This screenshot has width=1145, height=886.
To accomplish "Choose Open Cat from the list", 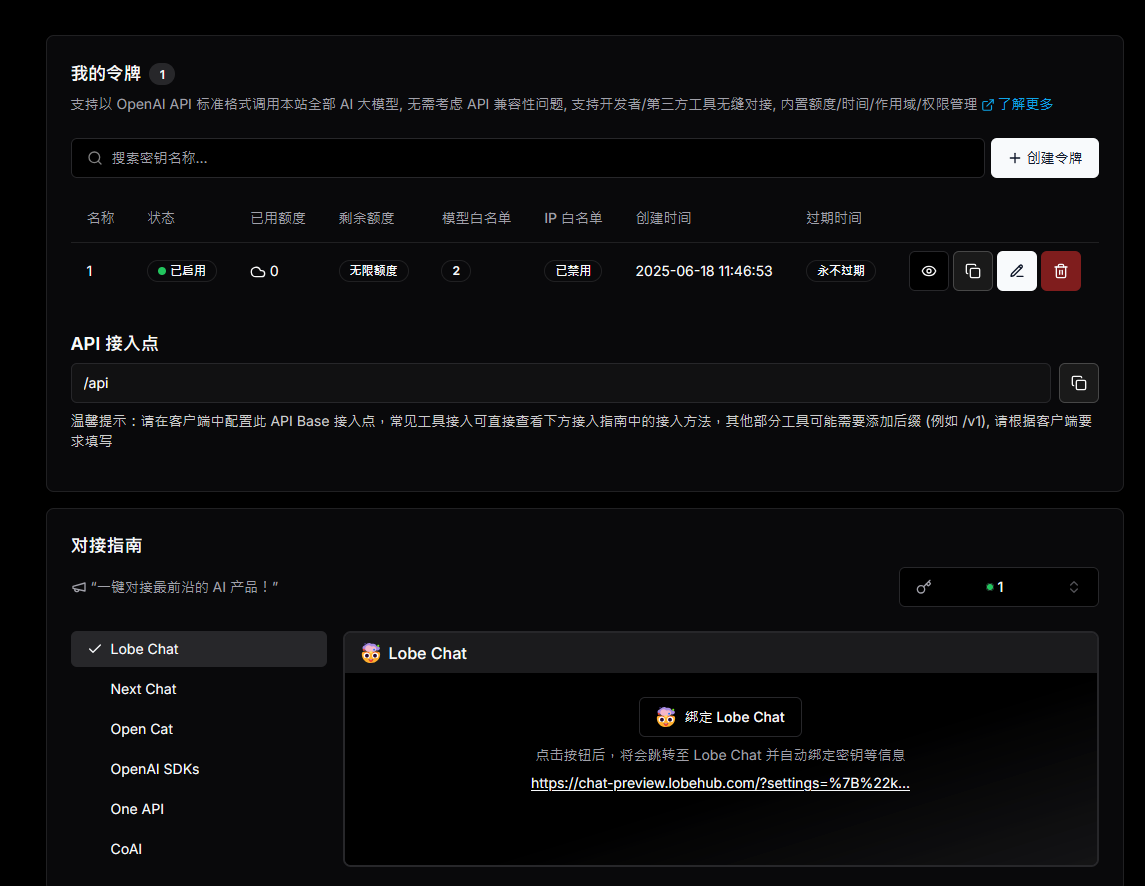I will [141, 729].
